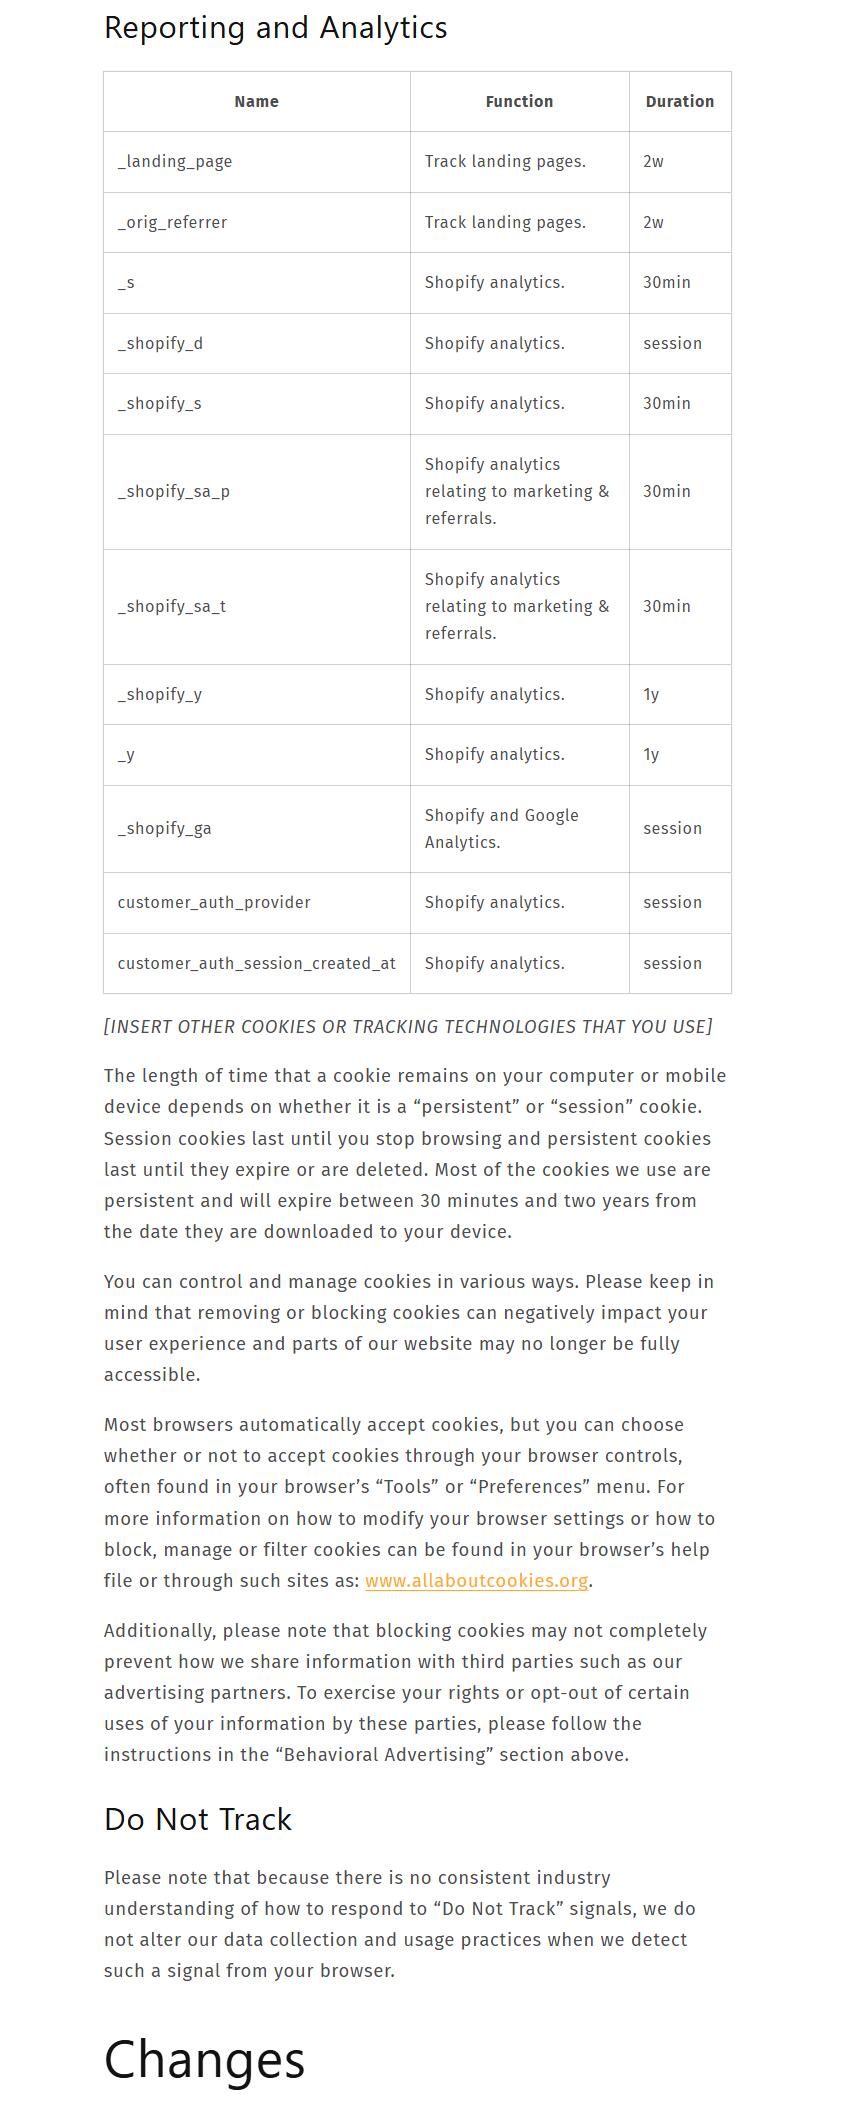The width and height of the screenshot is (868, 2123).
Task: Click the Duration column header
Action: tap(679, 102)
